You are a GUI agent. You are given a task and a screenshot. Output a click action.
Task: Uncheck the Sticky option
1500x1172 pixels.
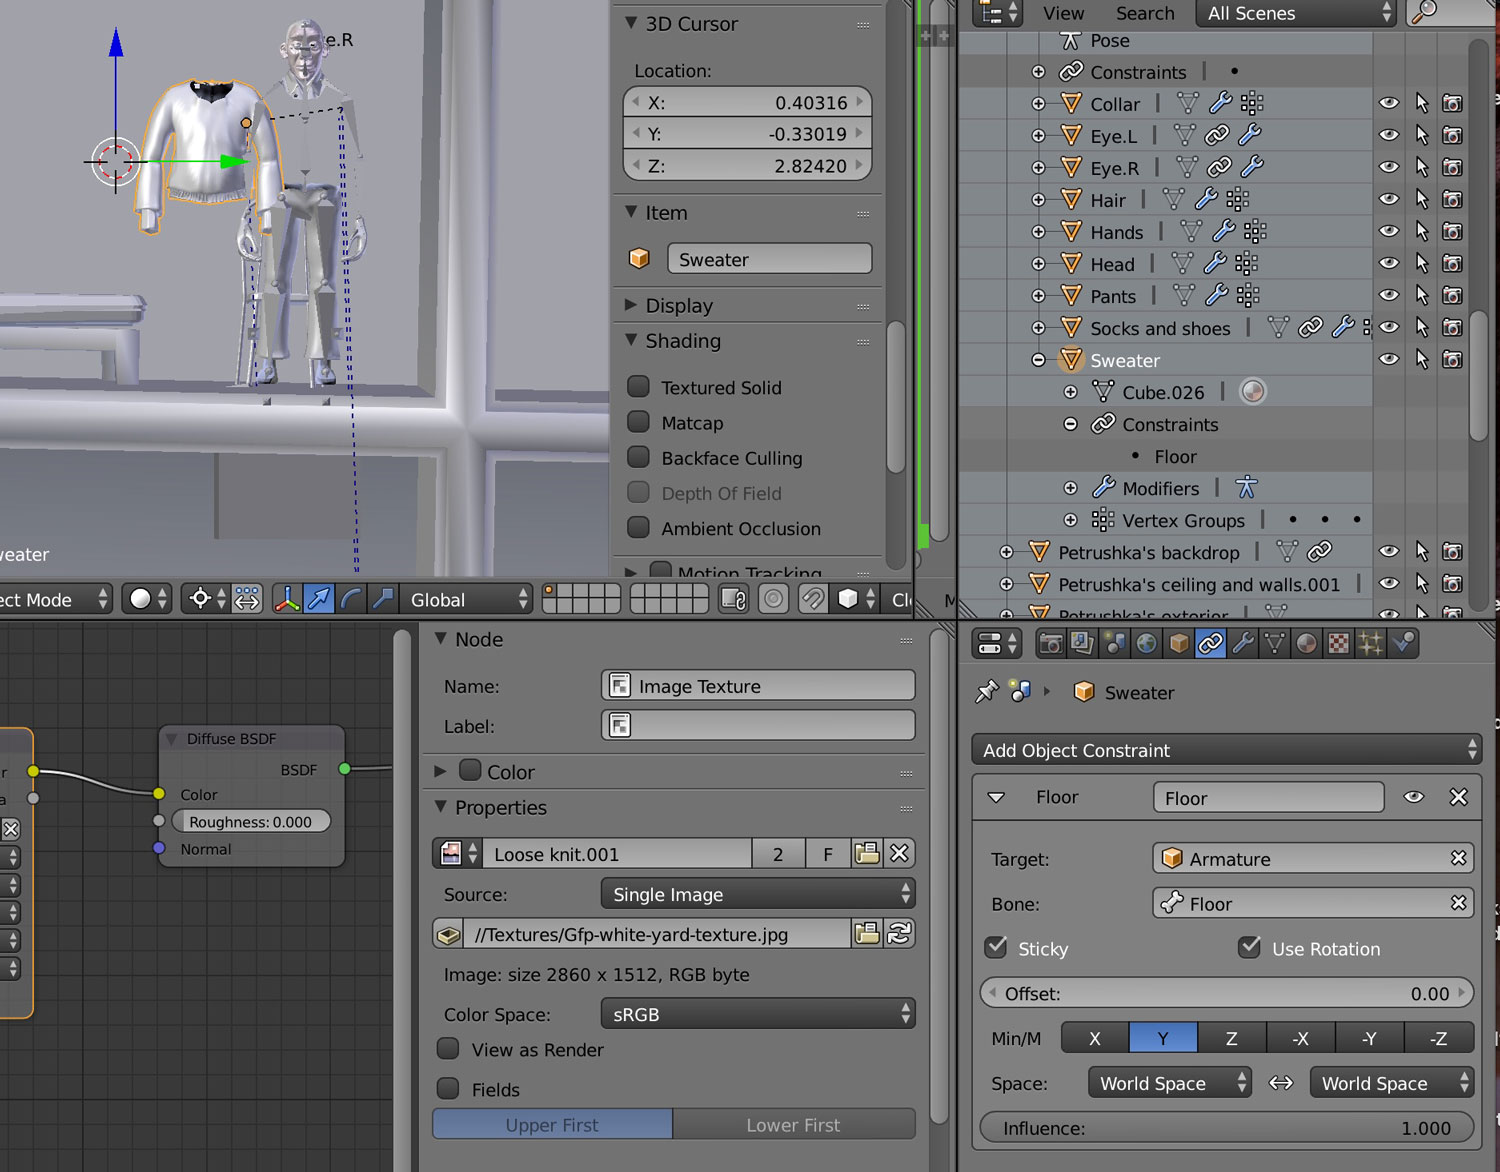(996, 948)
